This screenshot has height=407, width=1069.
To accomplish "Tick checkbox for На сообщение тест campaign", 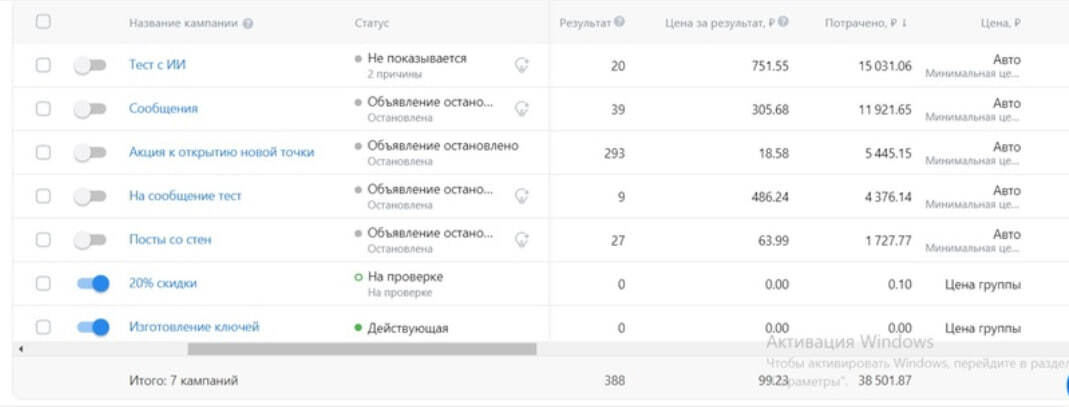I will pos(43,196).
